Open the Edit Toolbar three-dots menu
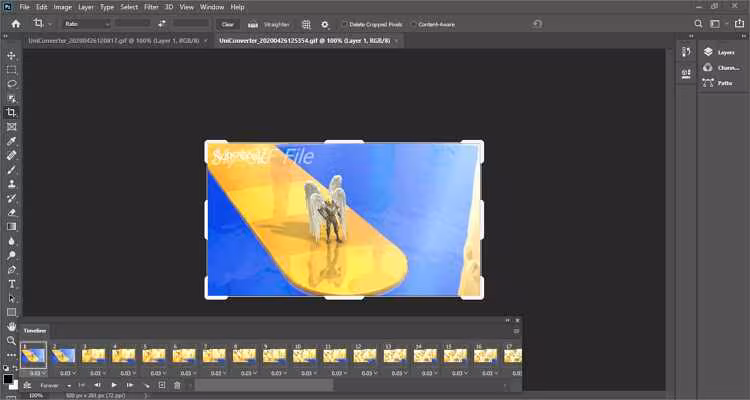The image size is (750, 400). pyautogui.click(x=11, y=355)
